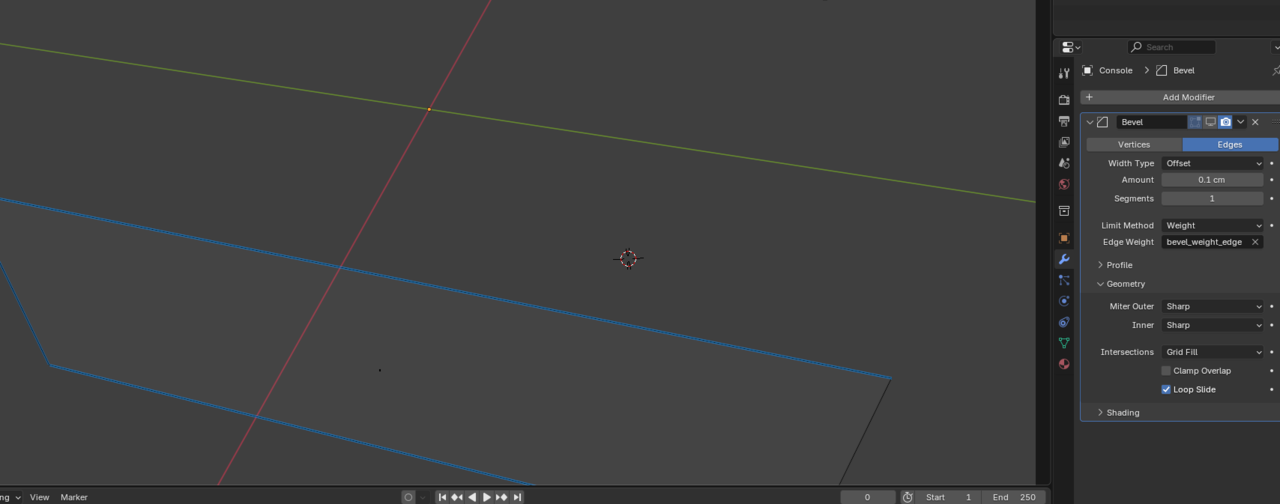Image resolution: width=1280 pixels, height=504 pixels.
Task: Open the Miter Outer dropdown
Action: click(x=1213, y=307)
